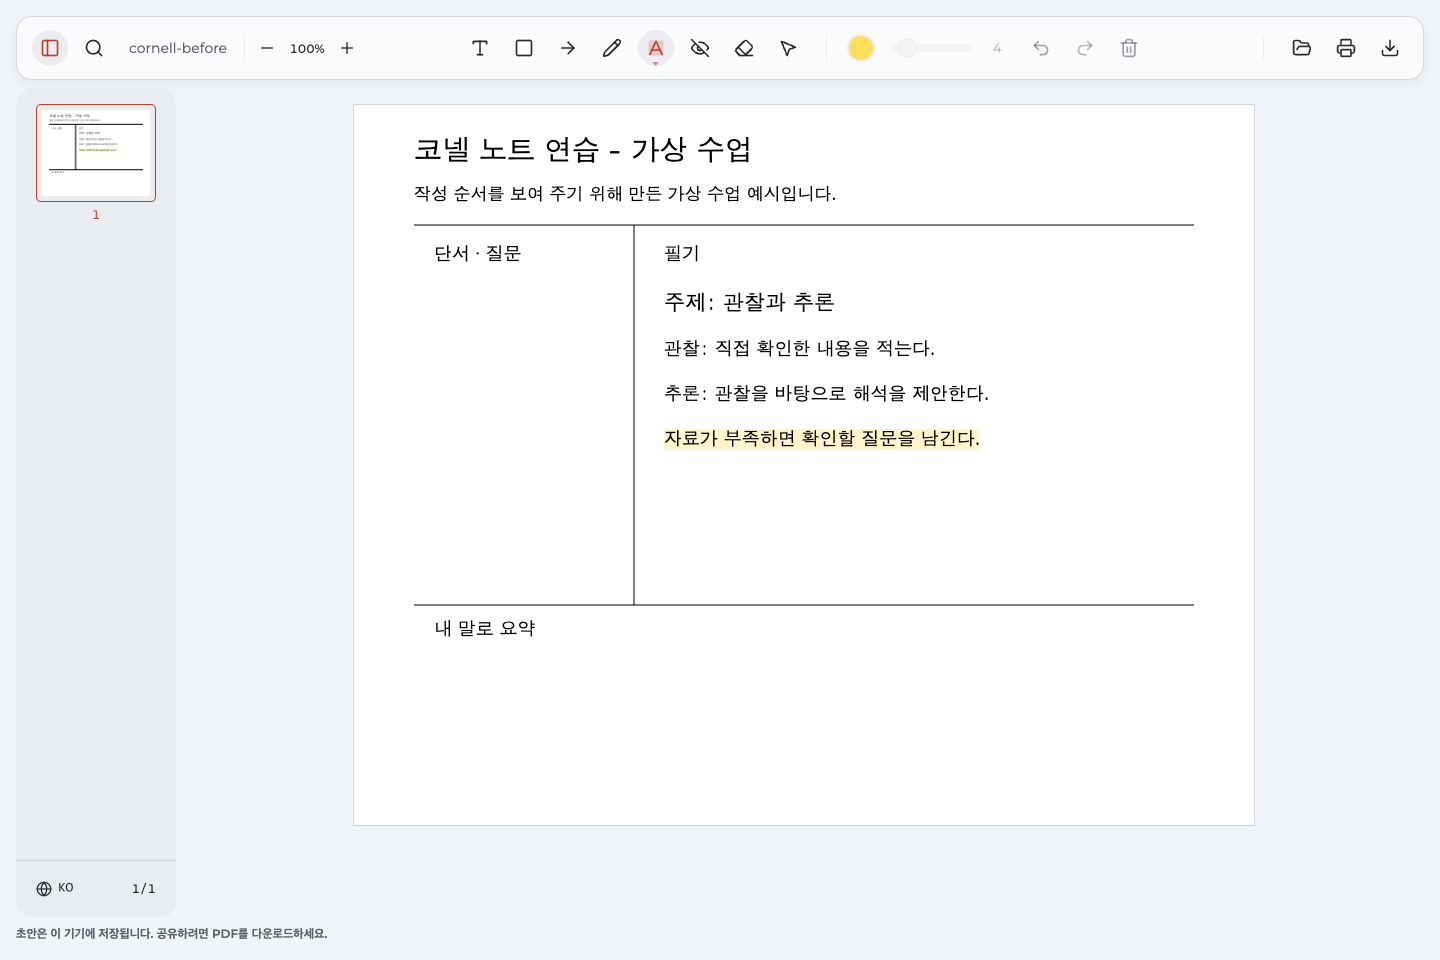This screenshot has height=960, width=1440.
Task: Change language with KO button
Action: [x=55, y=888]
